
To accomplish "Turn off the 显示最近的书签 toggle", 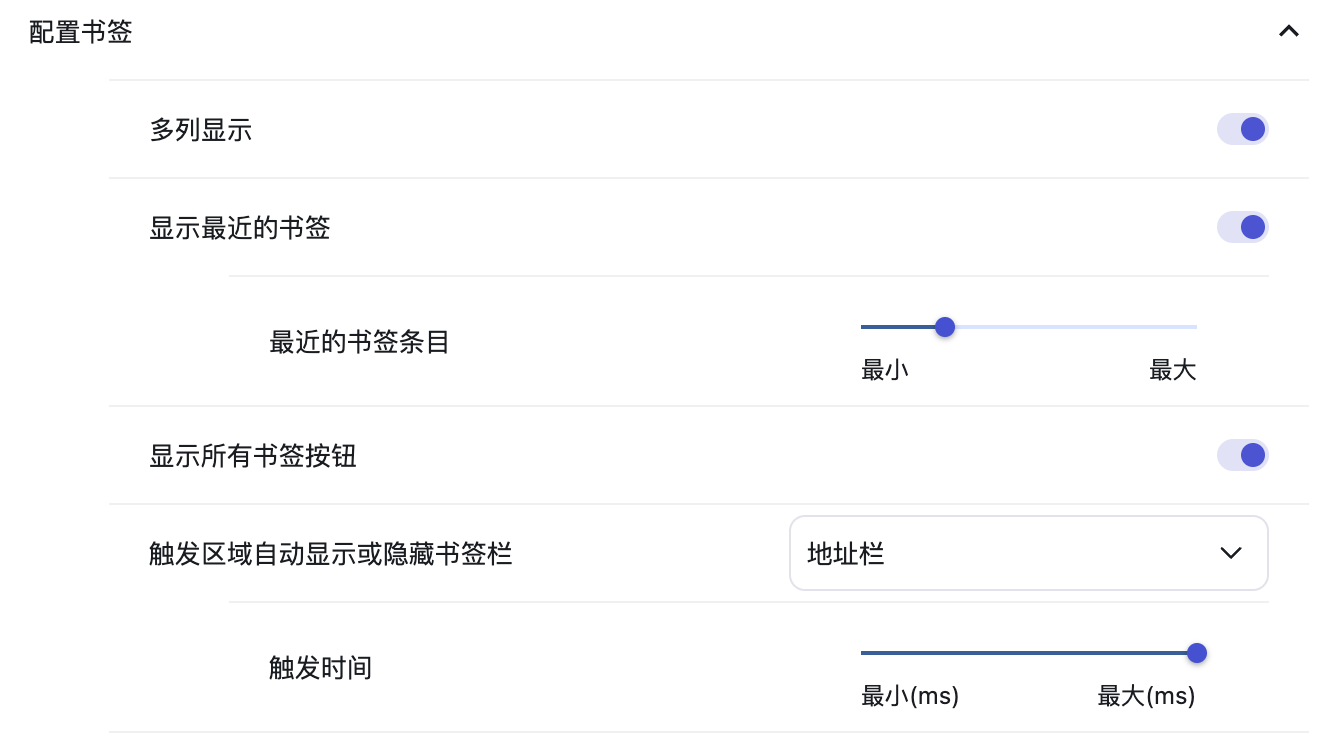I will click(x=1242, y=227).
